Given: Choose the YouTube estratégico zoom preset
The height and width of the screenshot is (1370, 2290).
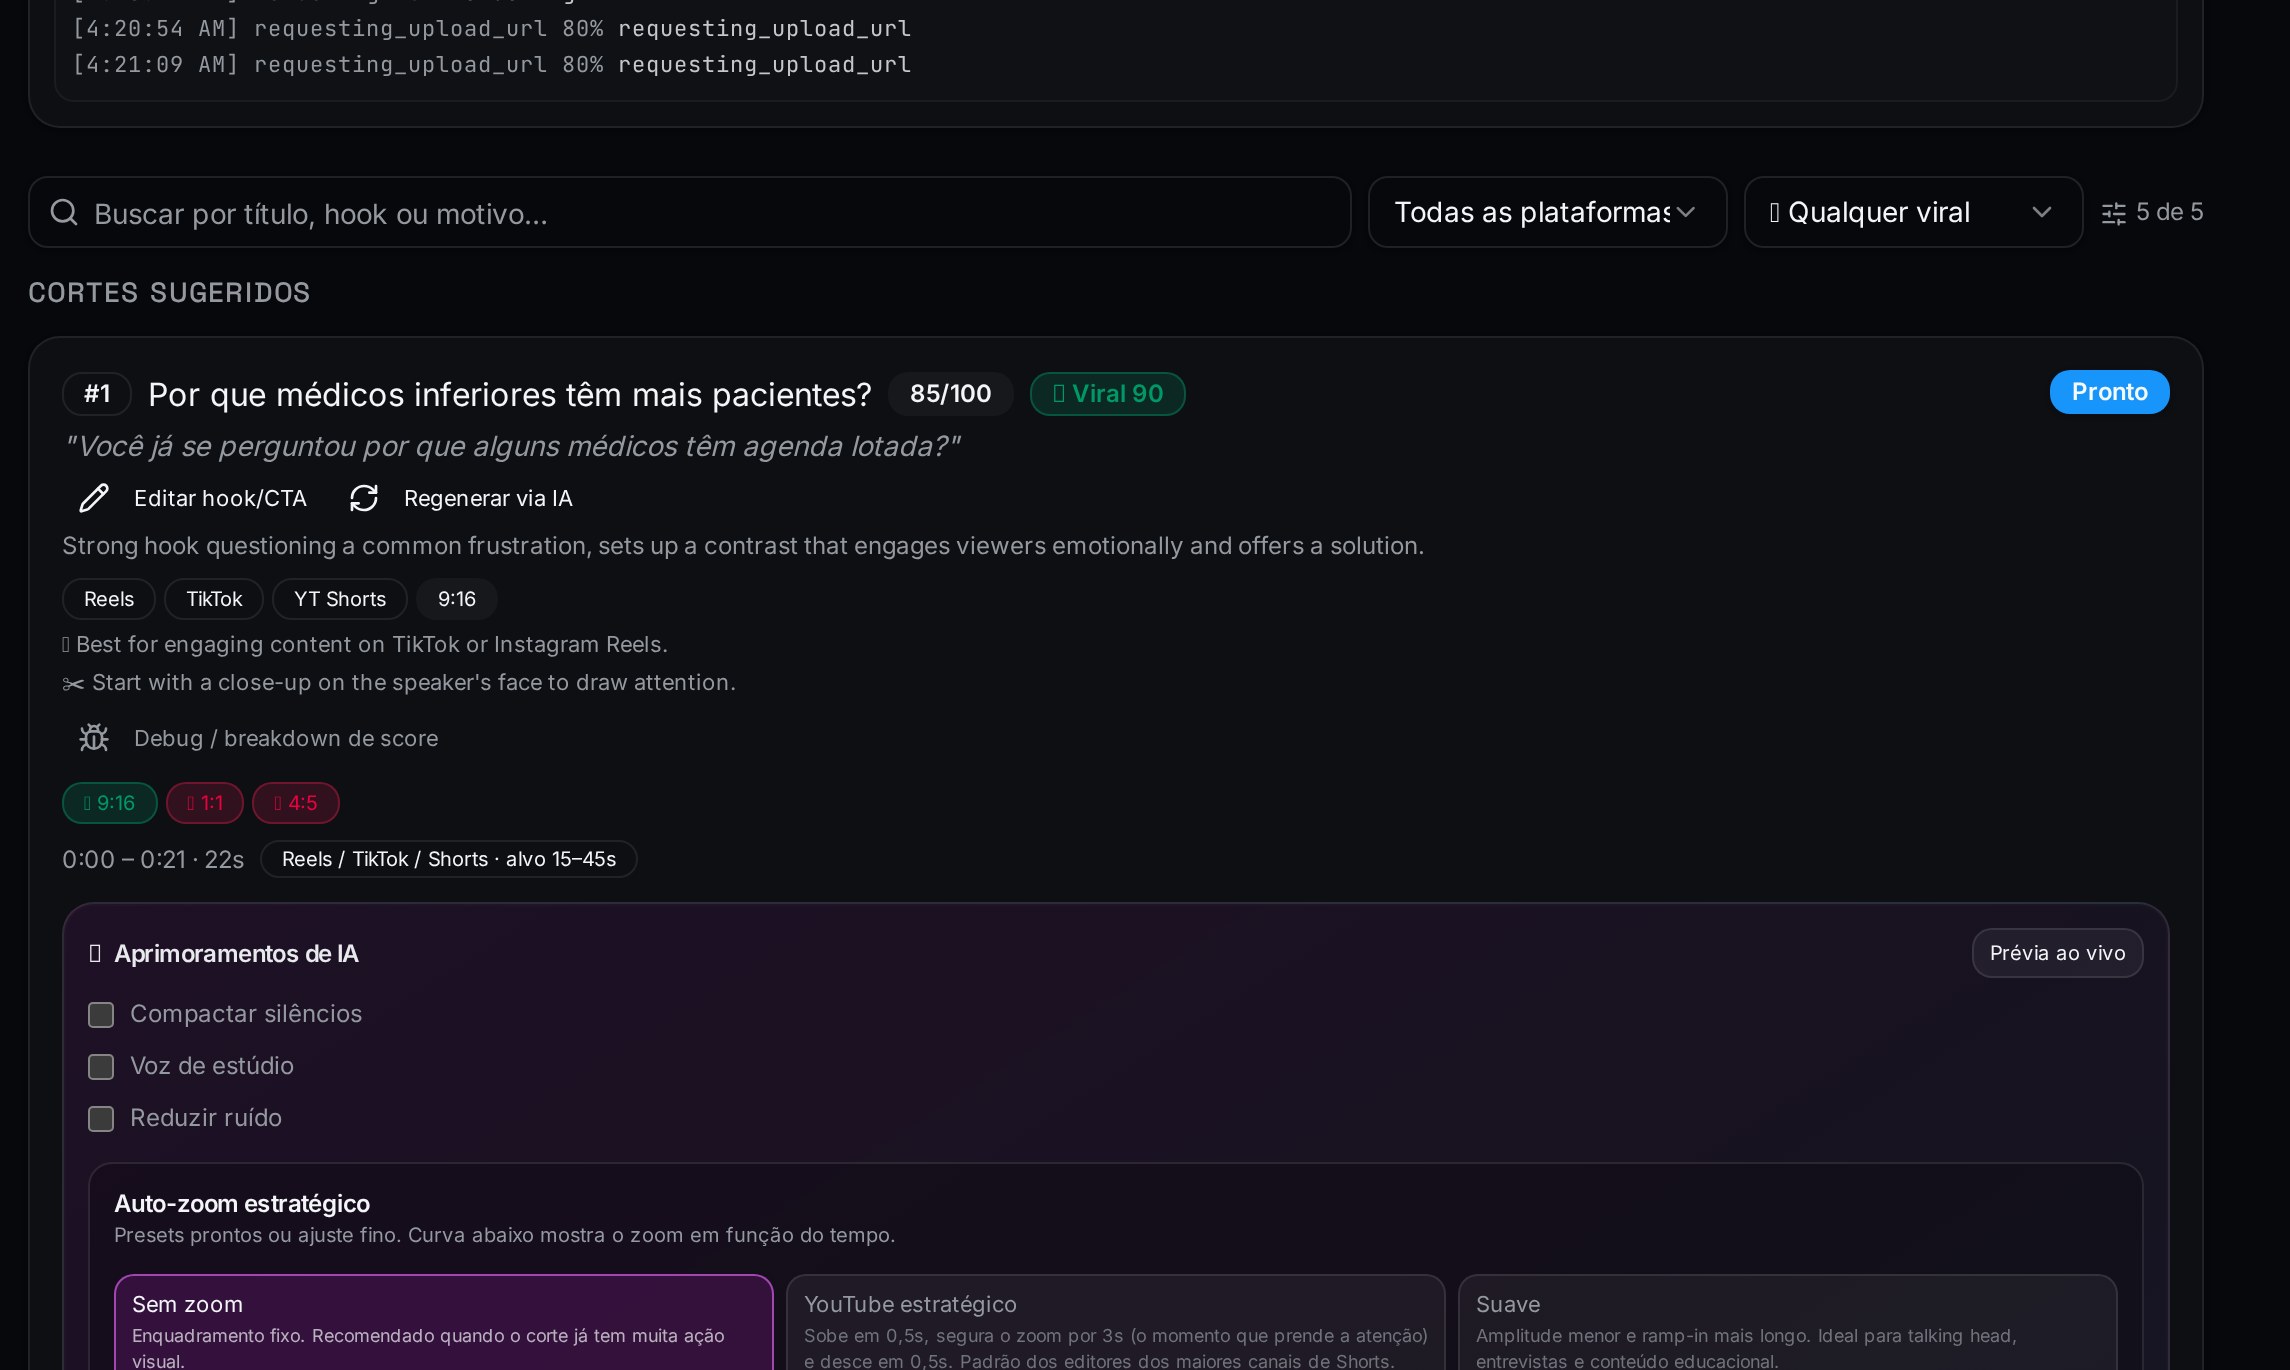Looking at the screenshot, I should (x=1116, y=1322).
